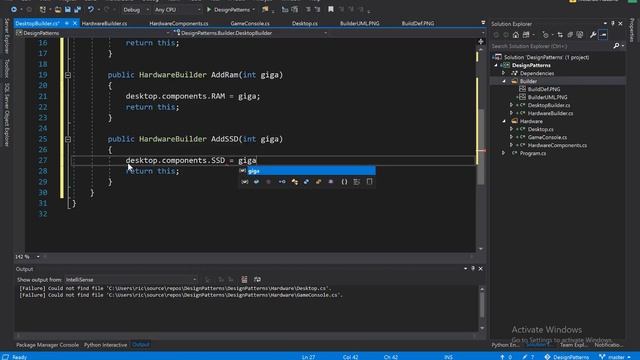Click Switch Views icon in Solution Explorer
The height and width of the screenshot is (360, 640).
tap(526, 35)
